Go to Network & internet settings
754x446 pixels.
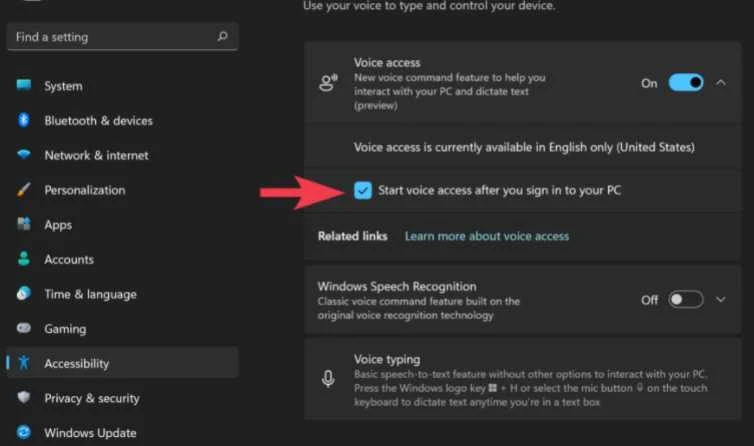[122, 155]
